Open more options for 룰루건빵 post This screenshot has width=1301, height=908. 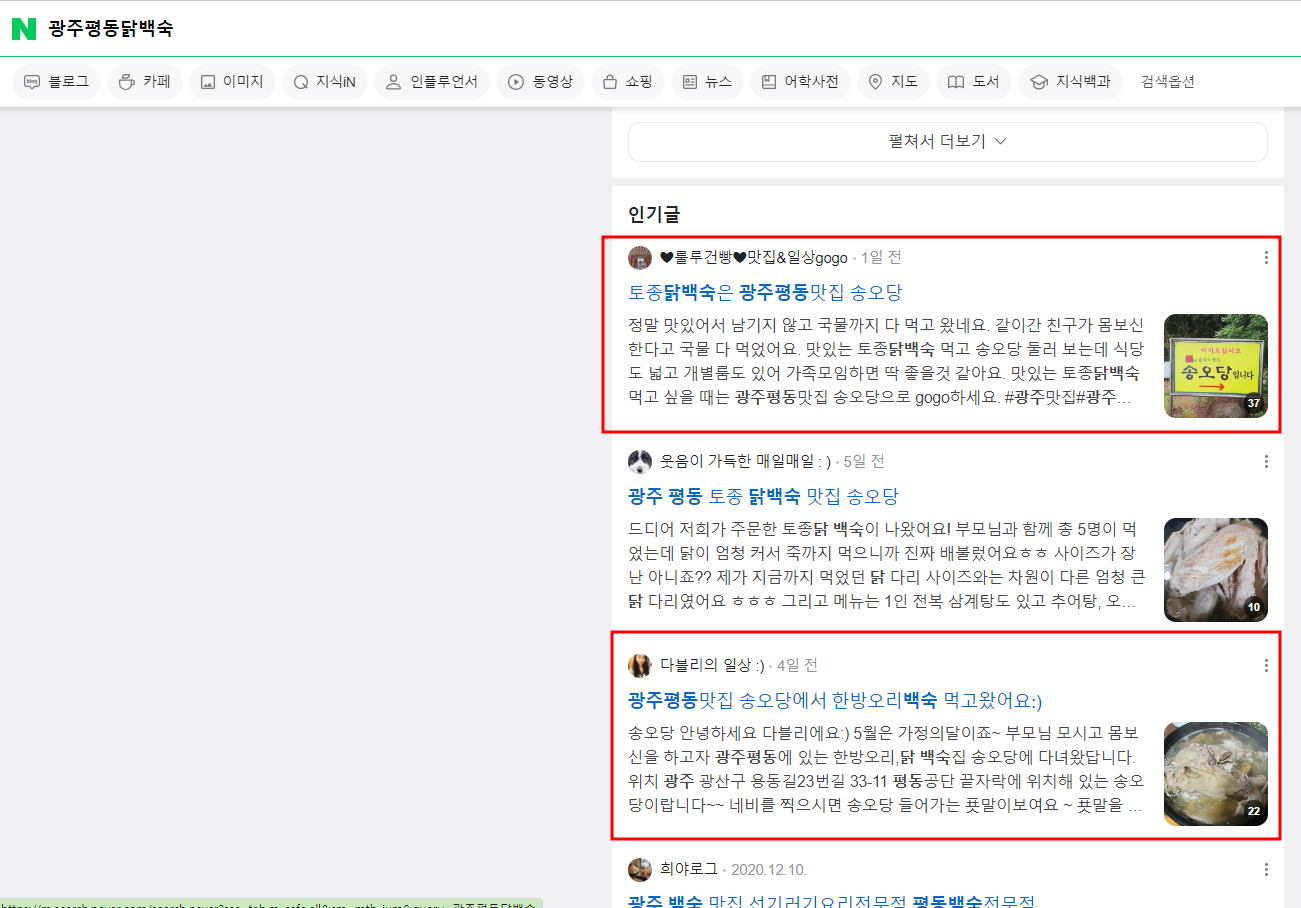tap(1266, 258)
